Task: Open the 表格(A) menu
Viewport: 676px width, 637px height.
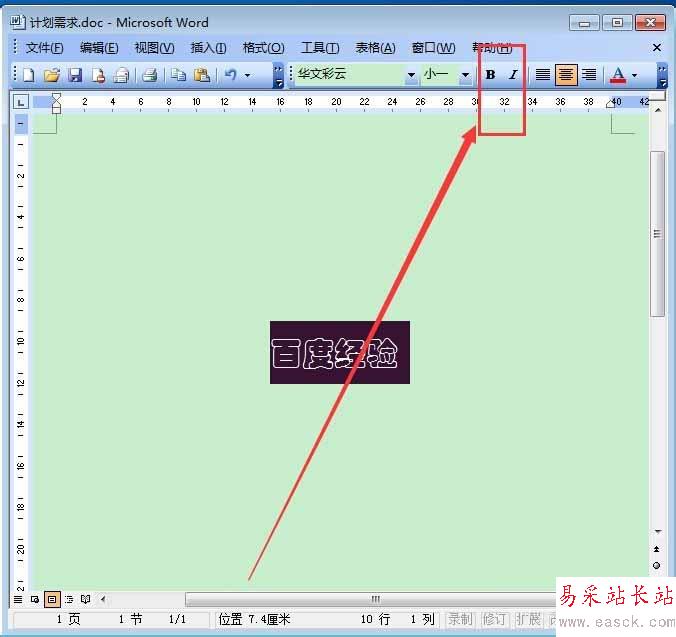Action: (x=375, y=47)
